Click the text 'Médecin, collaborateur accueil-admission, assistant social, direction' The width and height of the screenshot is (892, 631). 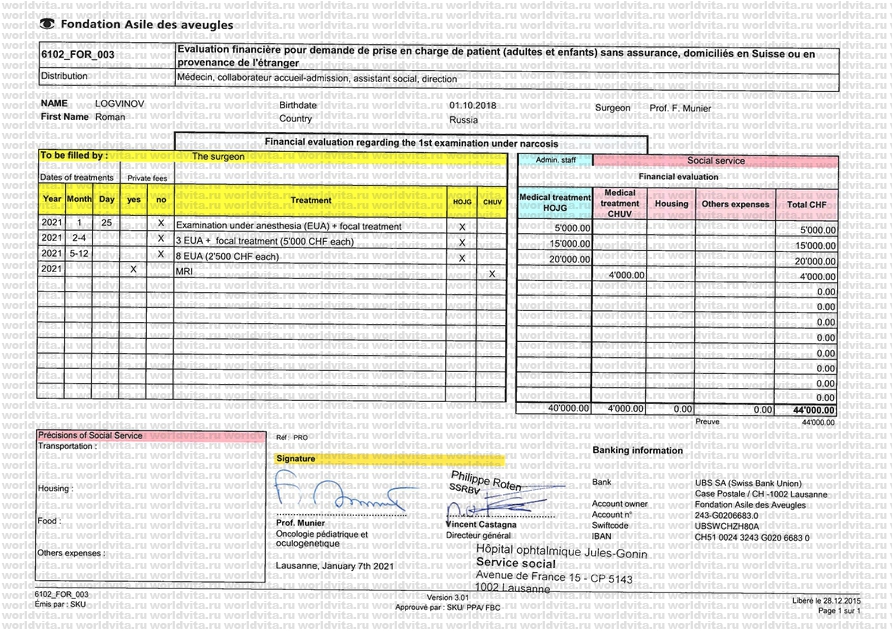click(317, 79)
